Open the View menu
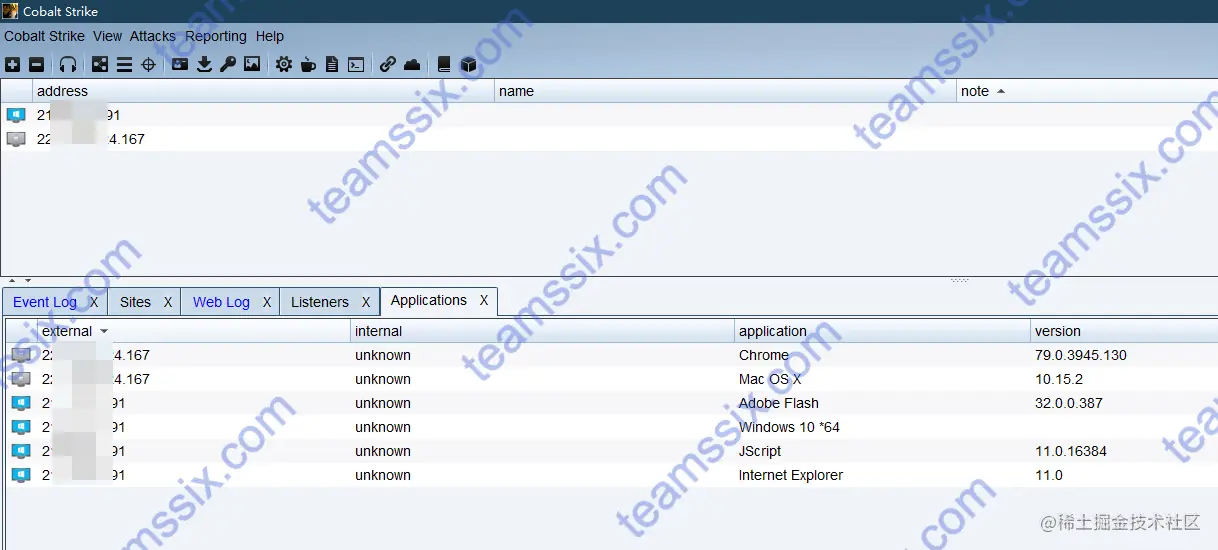The width and height of the screenshot is (1218, 550). [107, 36]
